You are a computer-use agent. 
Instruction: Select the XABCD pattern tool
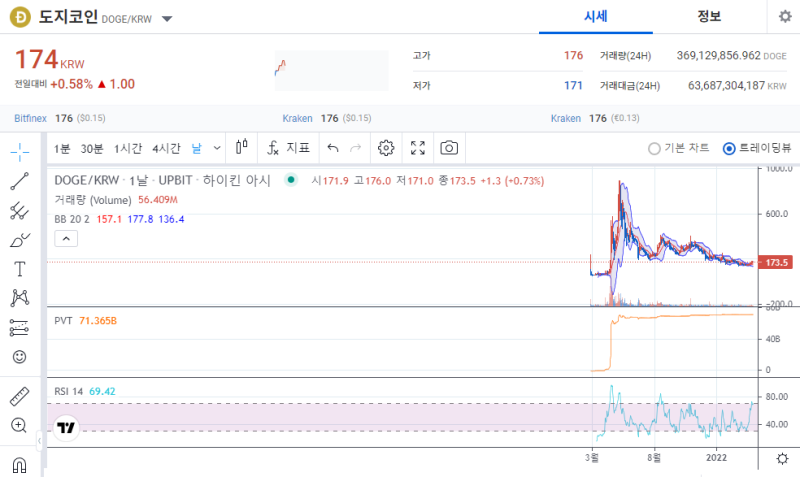pyautogui.click(x=19, y=298)
